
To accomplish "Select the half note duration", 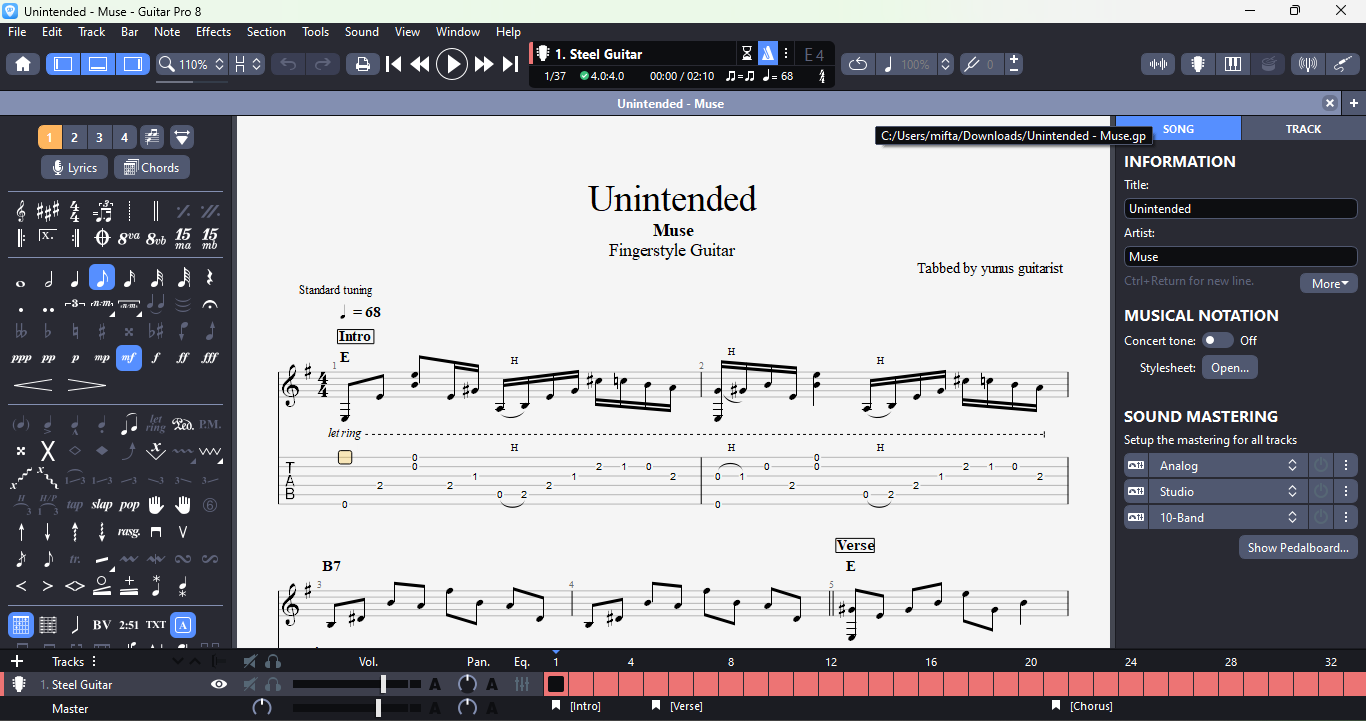I will (x=48, y=278).
